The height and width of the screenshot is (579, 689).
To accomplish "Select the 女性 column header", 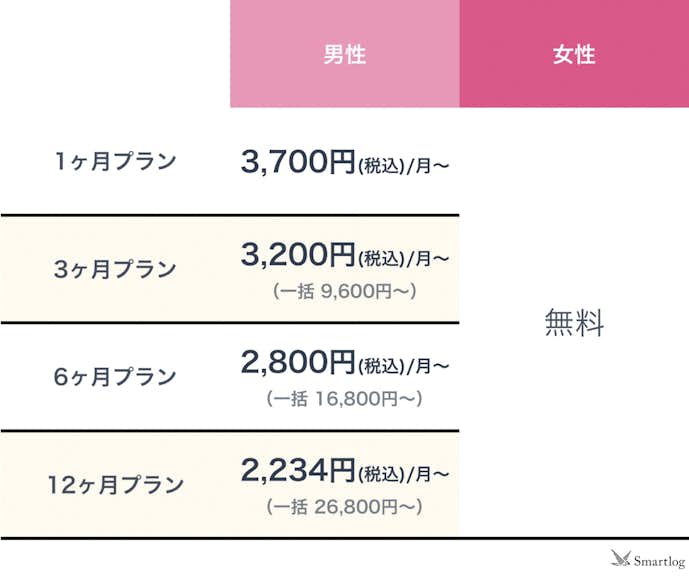I will click(x=574, y=55).
